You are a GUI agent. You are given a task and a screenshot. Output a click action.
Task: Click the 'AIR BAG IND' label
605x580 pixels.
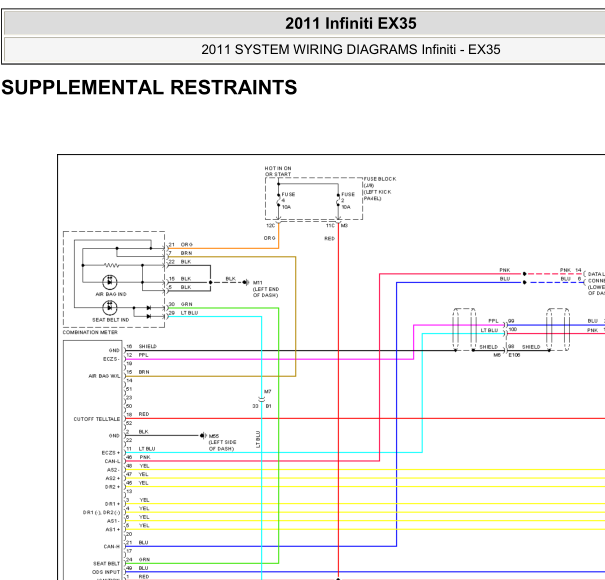(111, 294)
